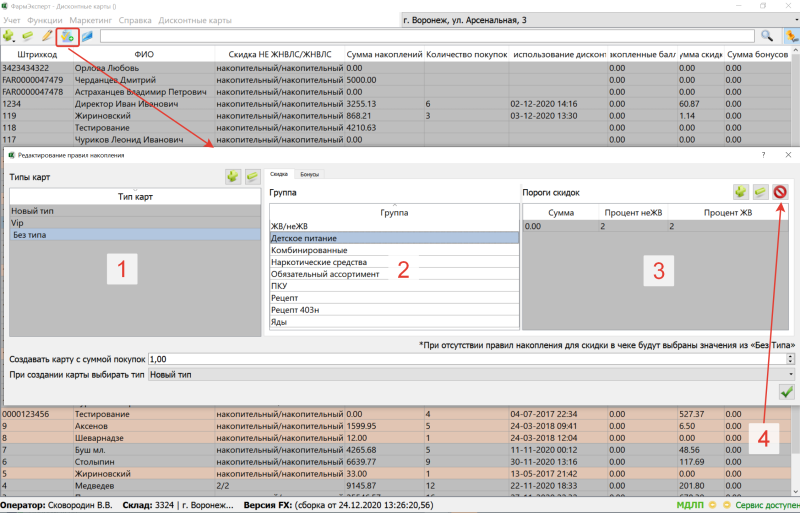
Task: Open the Маркетинг menu
Action: tap(90, 20)
